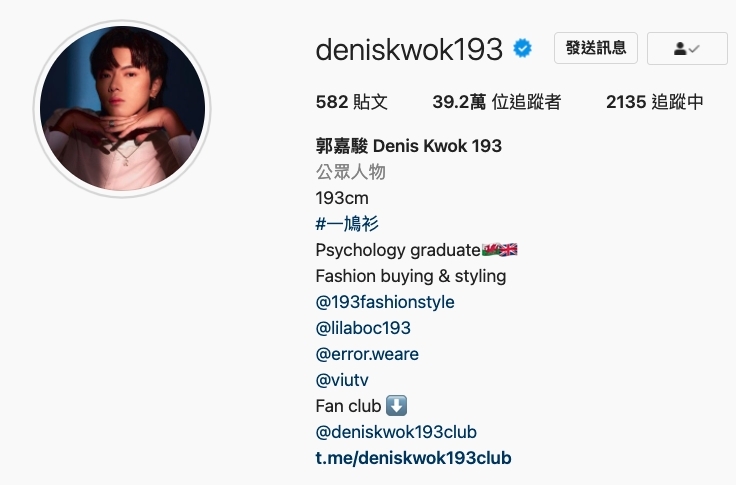The image size is (736, 485).
Task: Click the blue verified badge icon
Action: pos(522,48)
